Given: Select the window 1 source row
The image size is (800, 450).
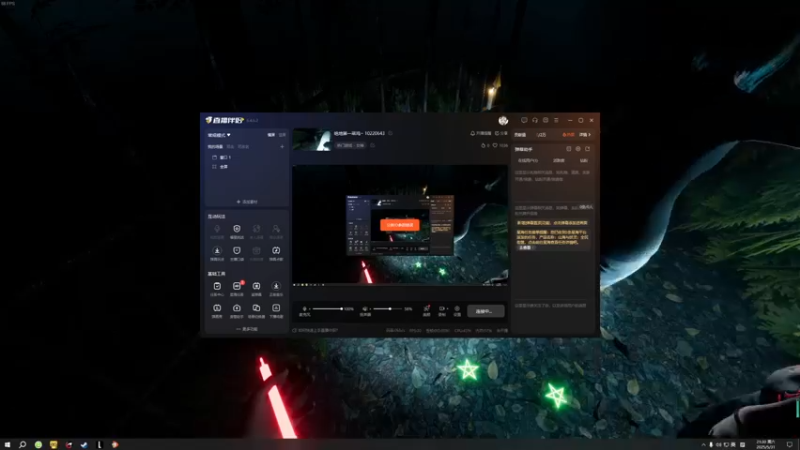Looking at the screenshot, I should [246, 157].
